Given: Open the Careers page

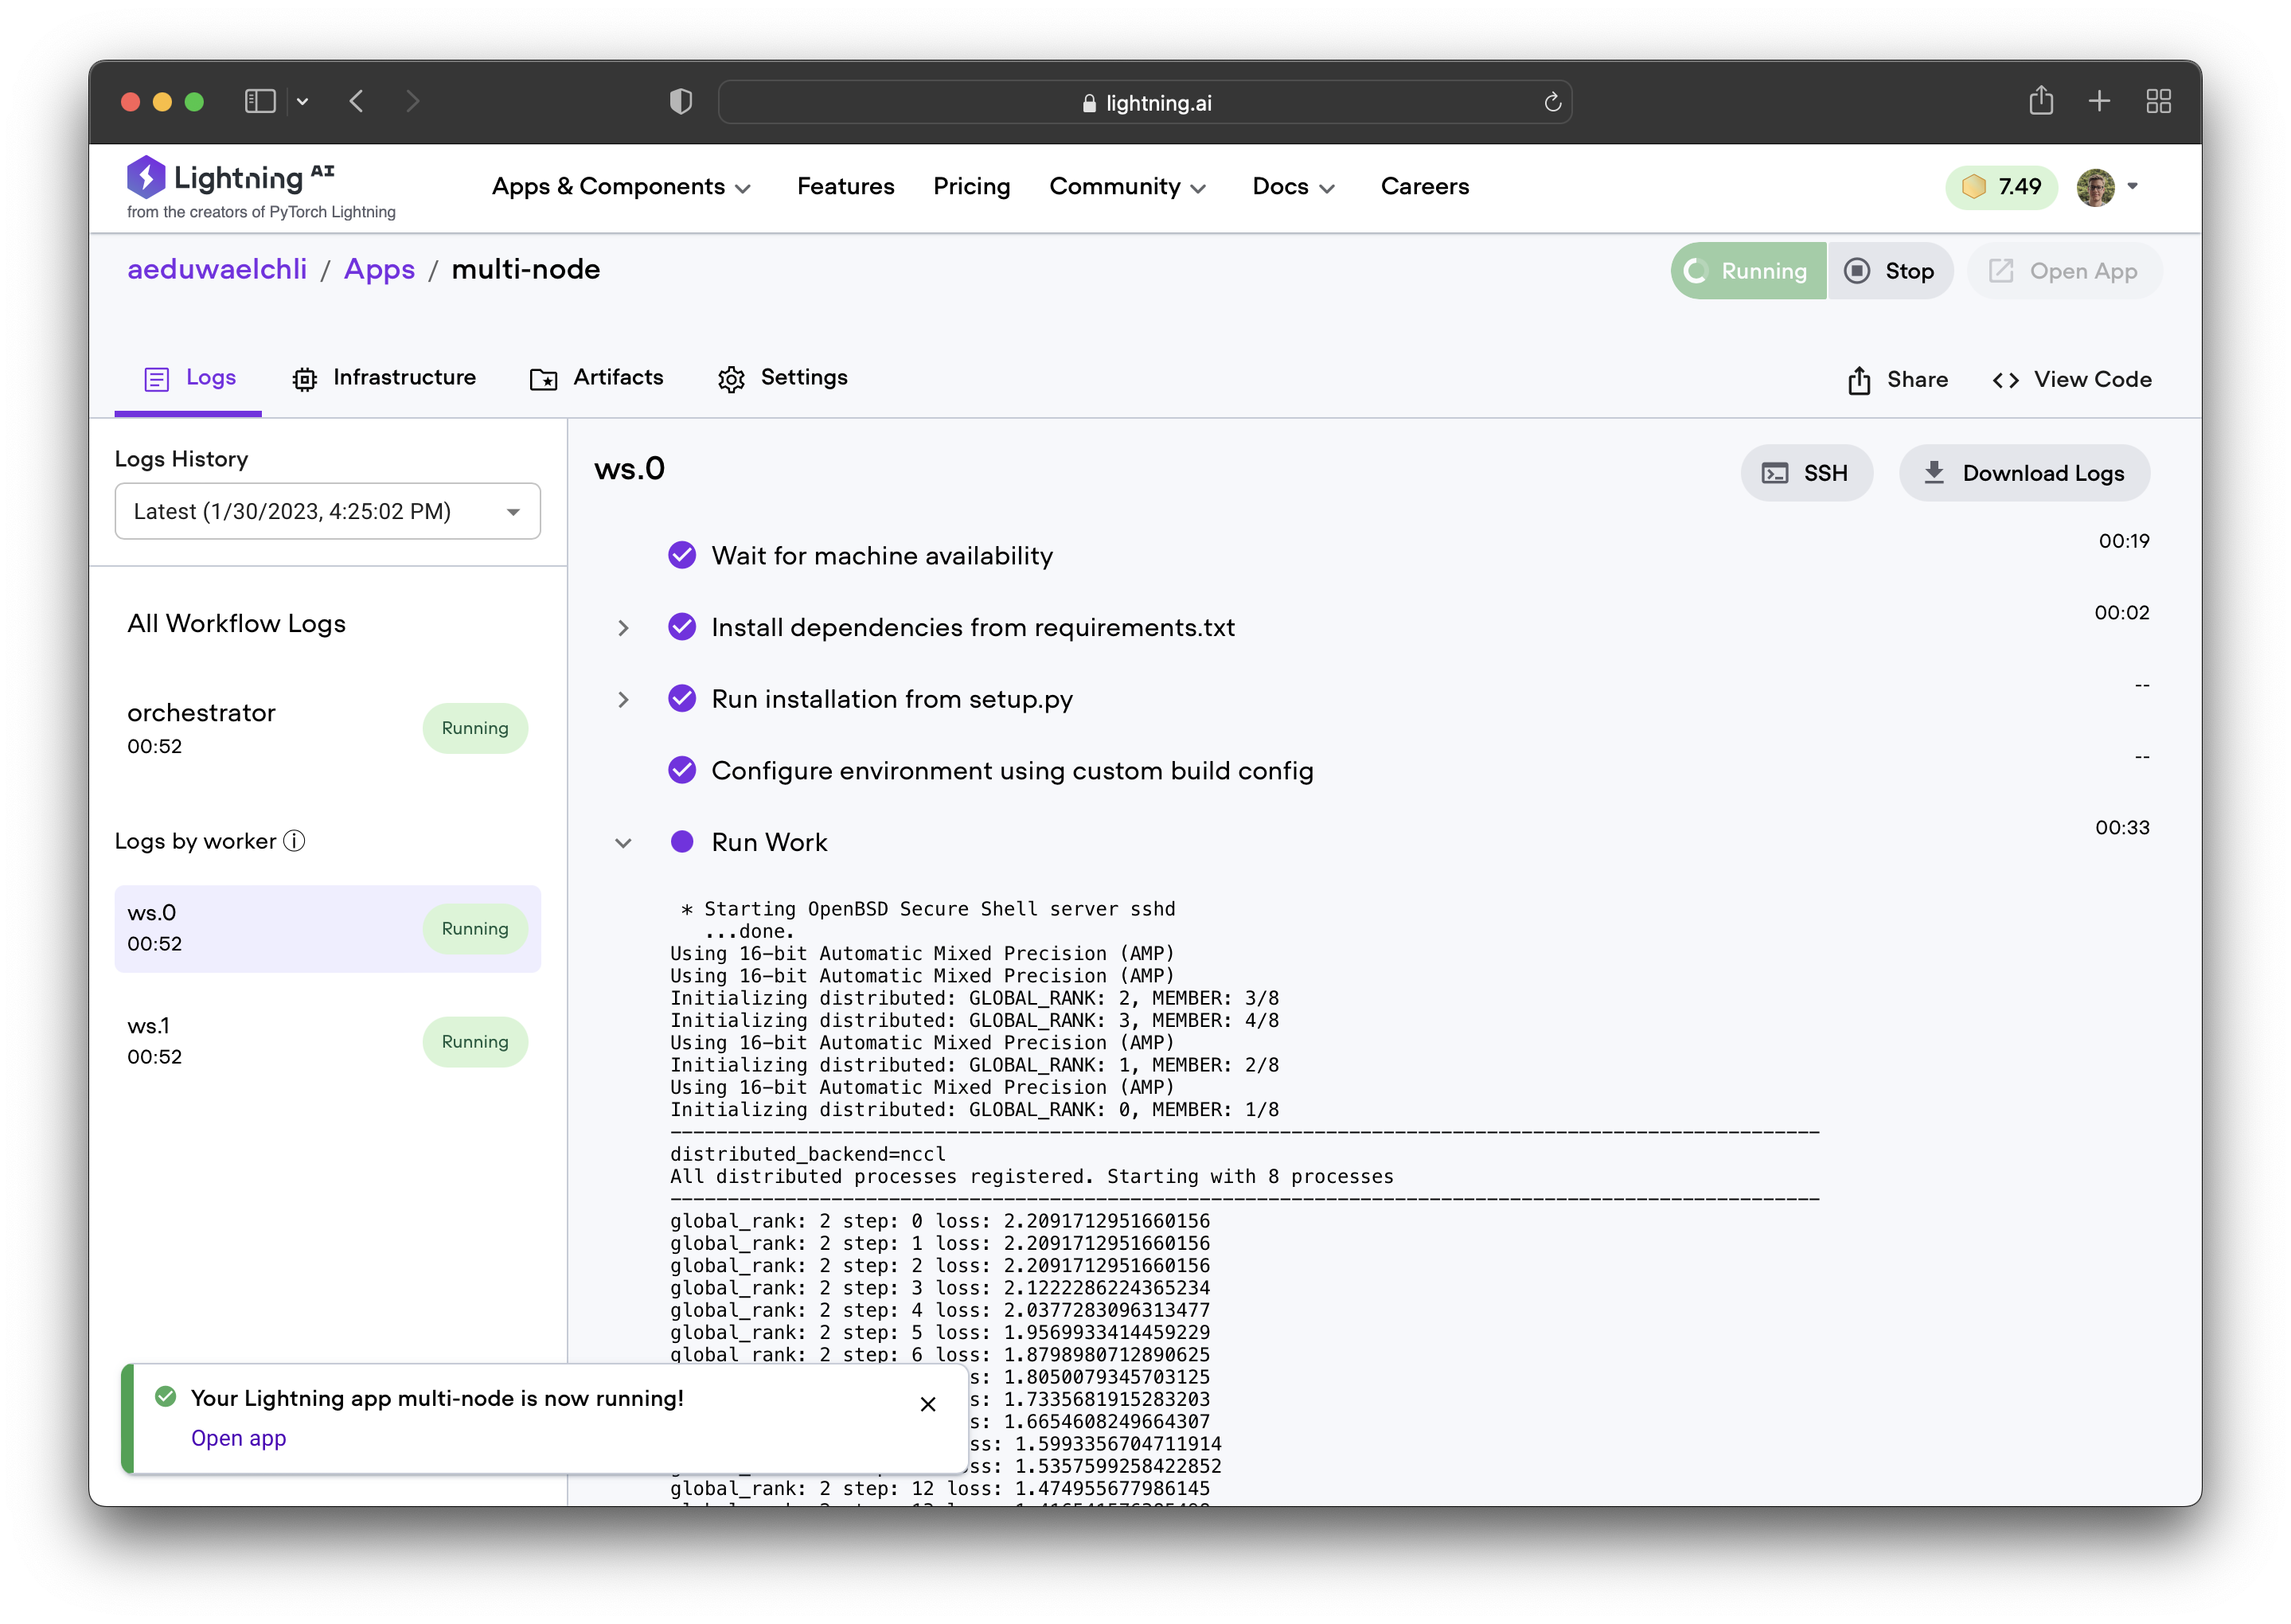Looking at the screenshot, I should (x=1424, y=187).
